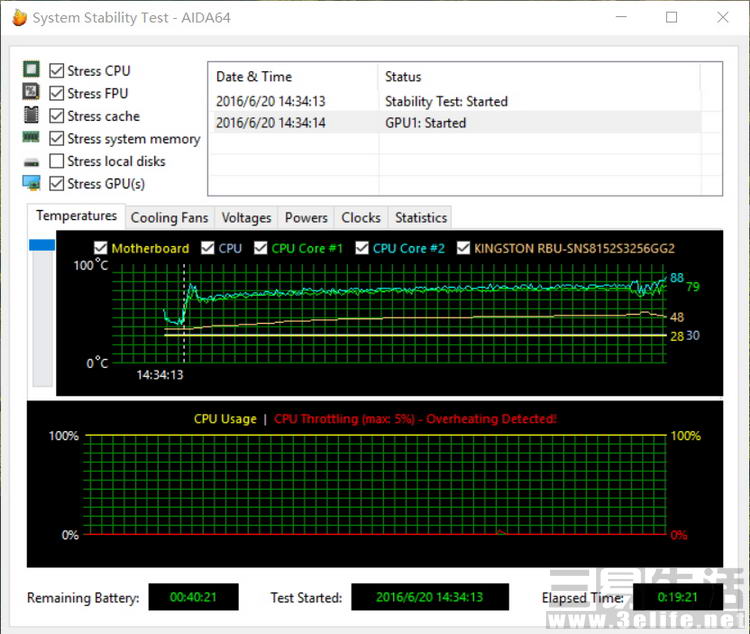Click the CPU Throttling overheating warning text
The width and height of the screenshot is (750, 634).
pyautogui.click(x=415, y=419)
